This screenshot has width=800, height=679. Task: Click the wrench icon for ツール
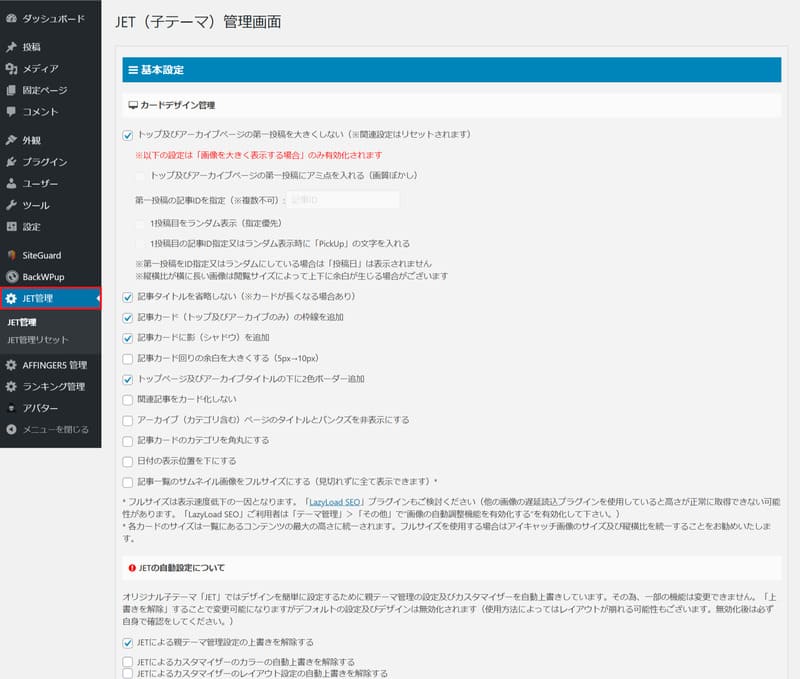(x=11, y=205)
